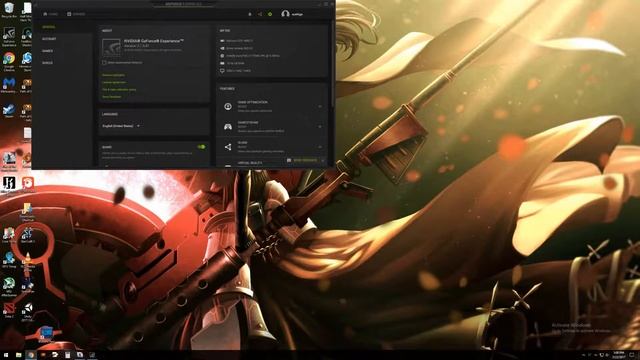The width and height of the screenshot is (640, 360).
Task: Open Google Chrome desktop shortcut
Action: [x=9, y=62]
